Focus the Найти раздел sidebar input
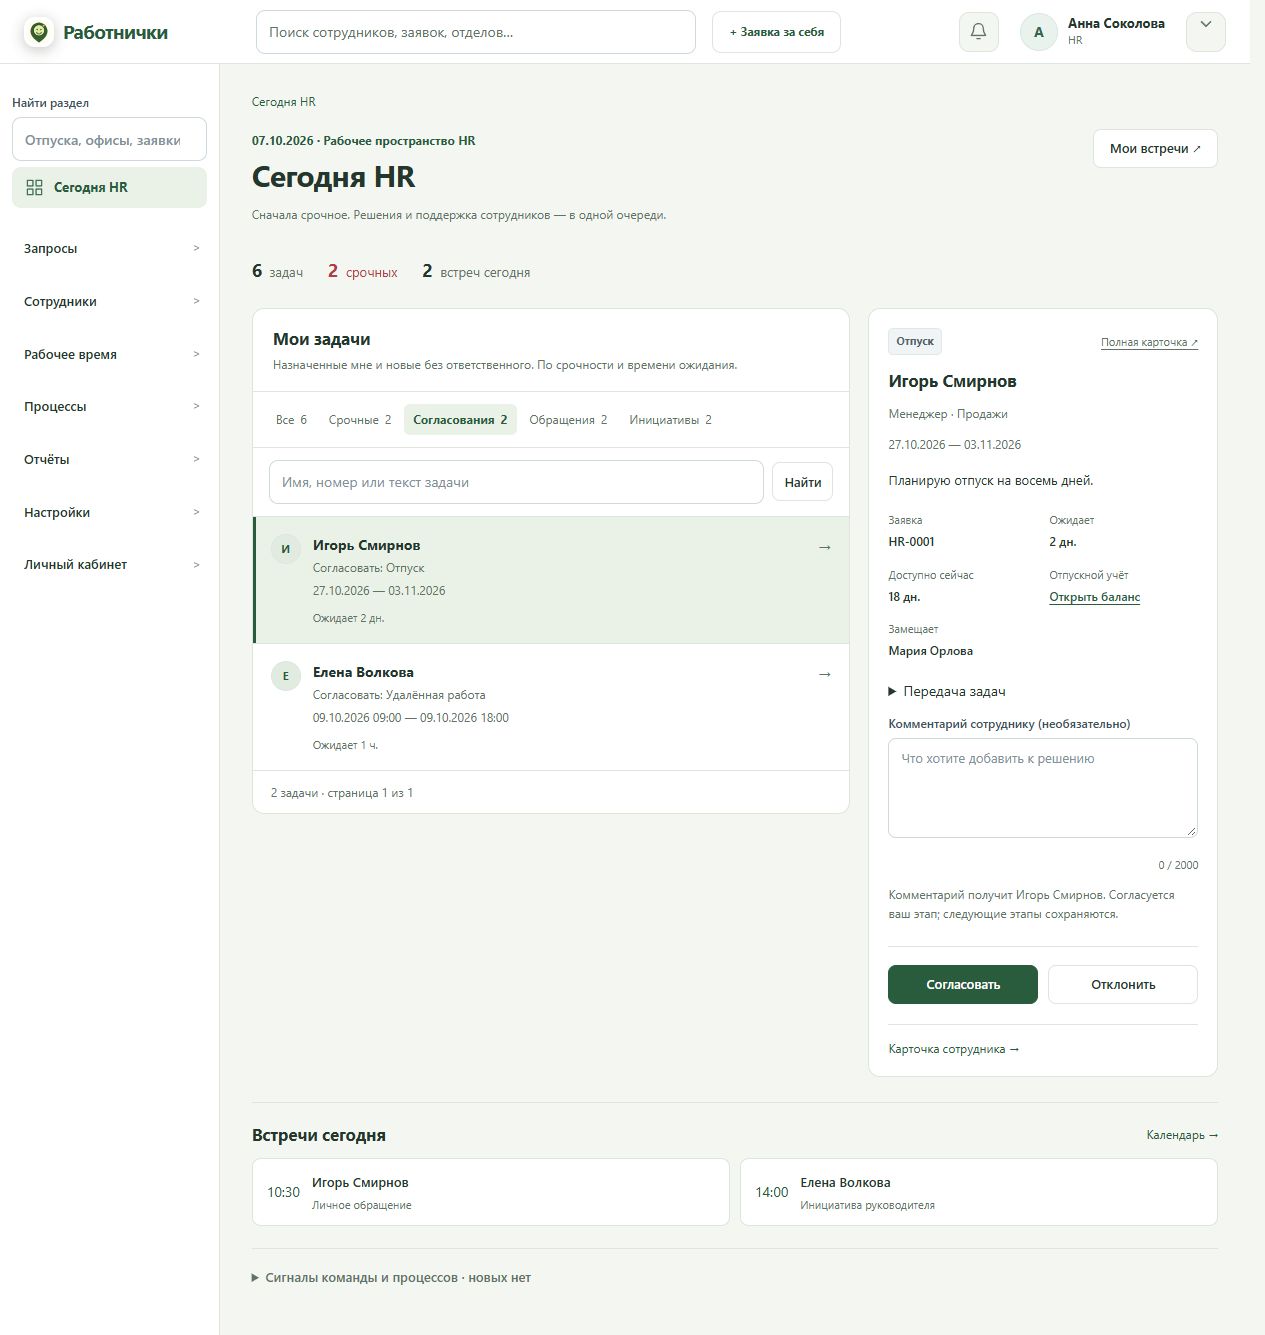 [109, 140]
